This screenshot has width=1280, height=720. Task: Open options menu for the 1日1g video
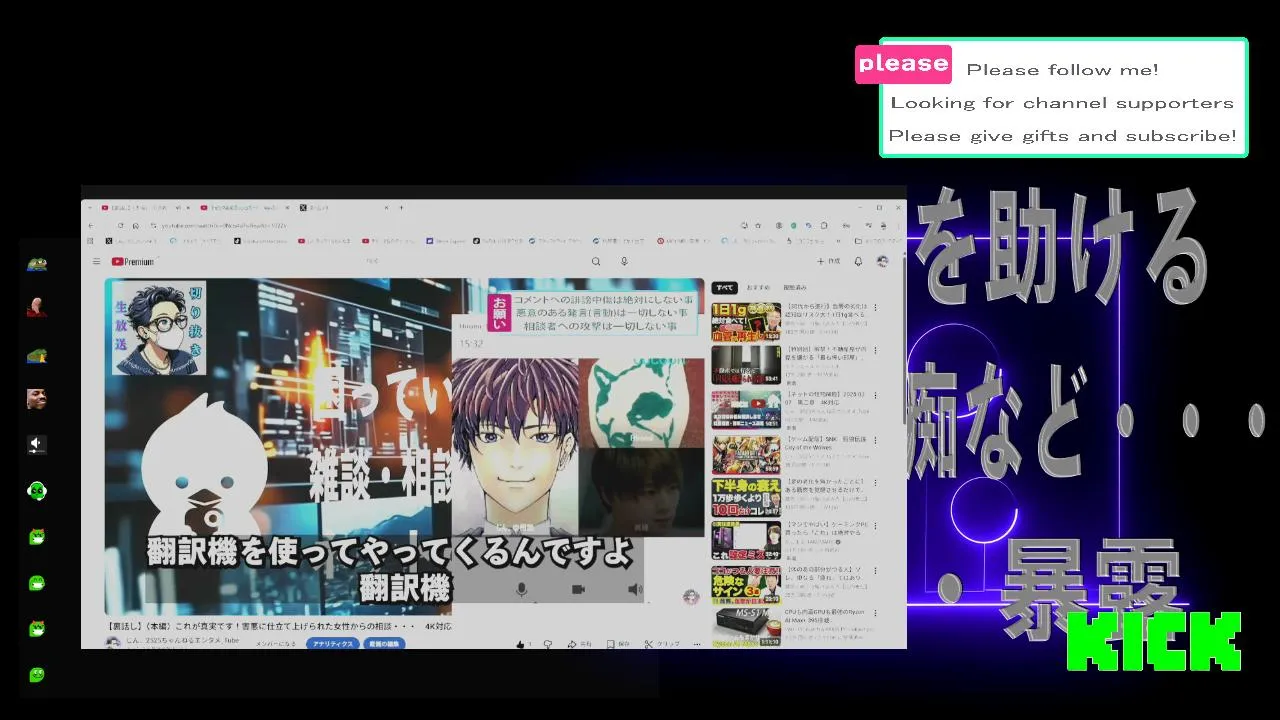tap(876, 308)
